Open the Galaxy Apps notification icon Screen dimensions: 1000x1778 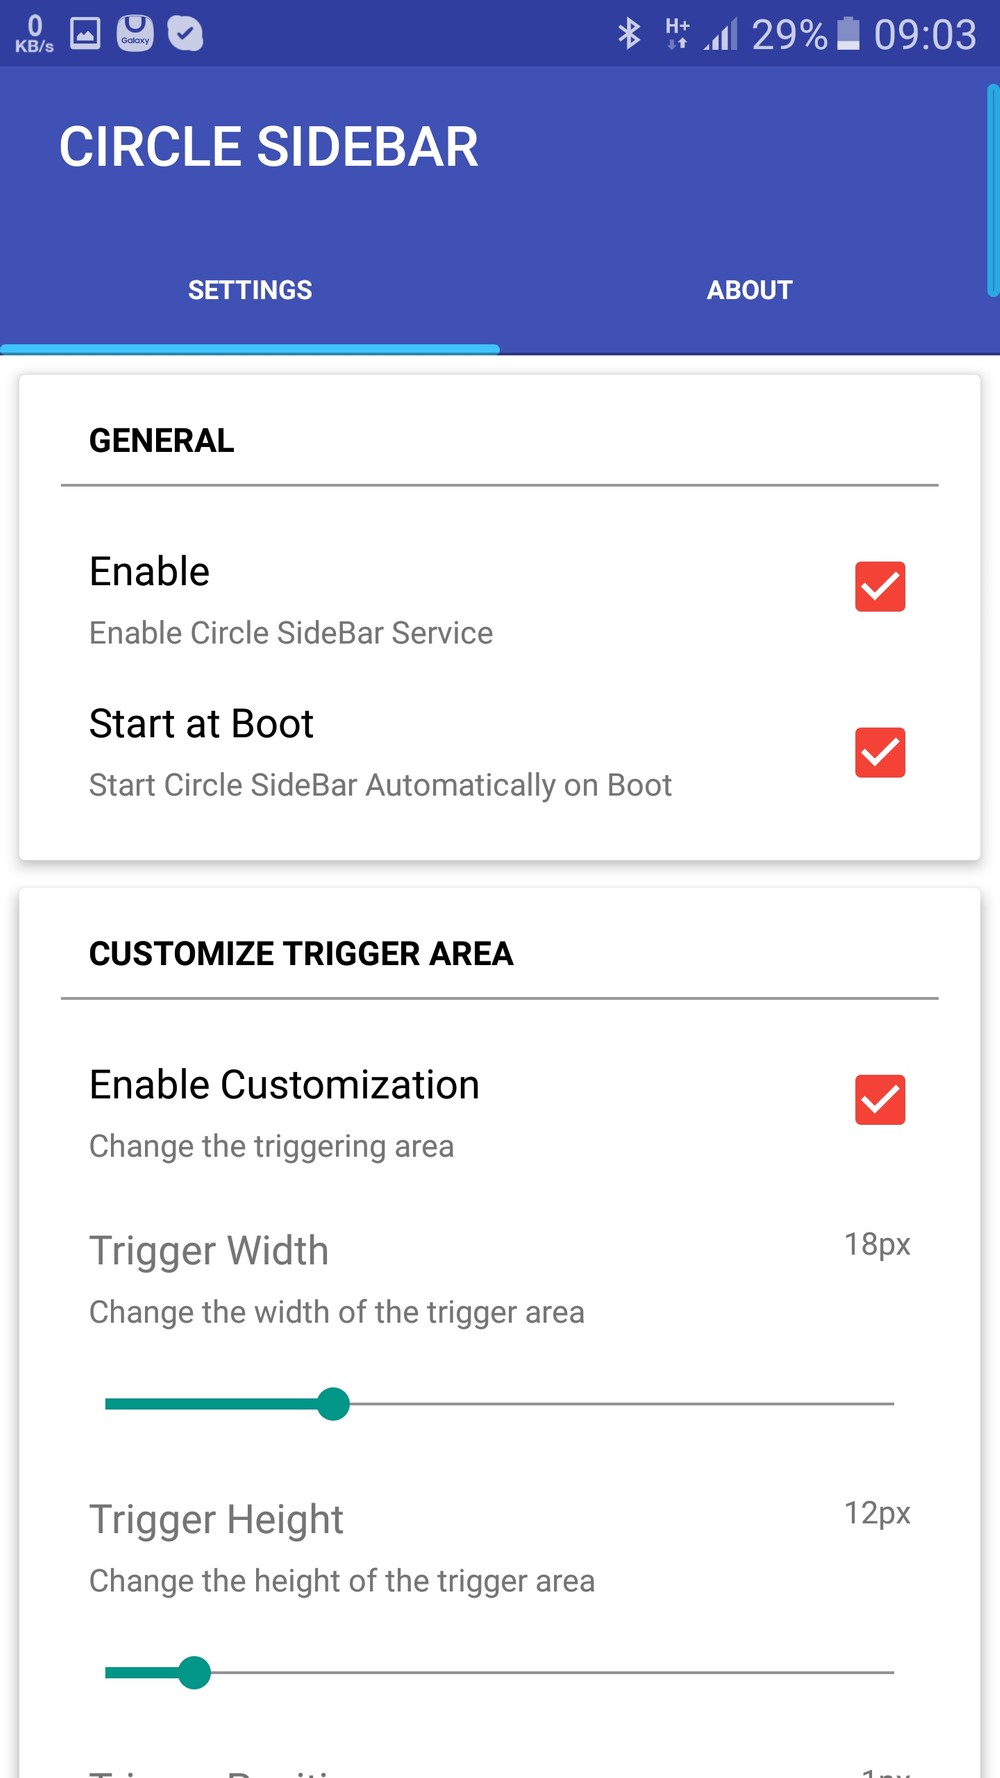click(135, 34)
